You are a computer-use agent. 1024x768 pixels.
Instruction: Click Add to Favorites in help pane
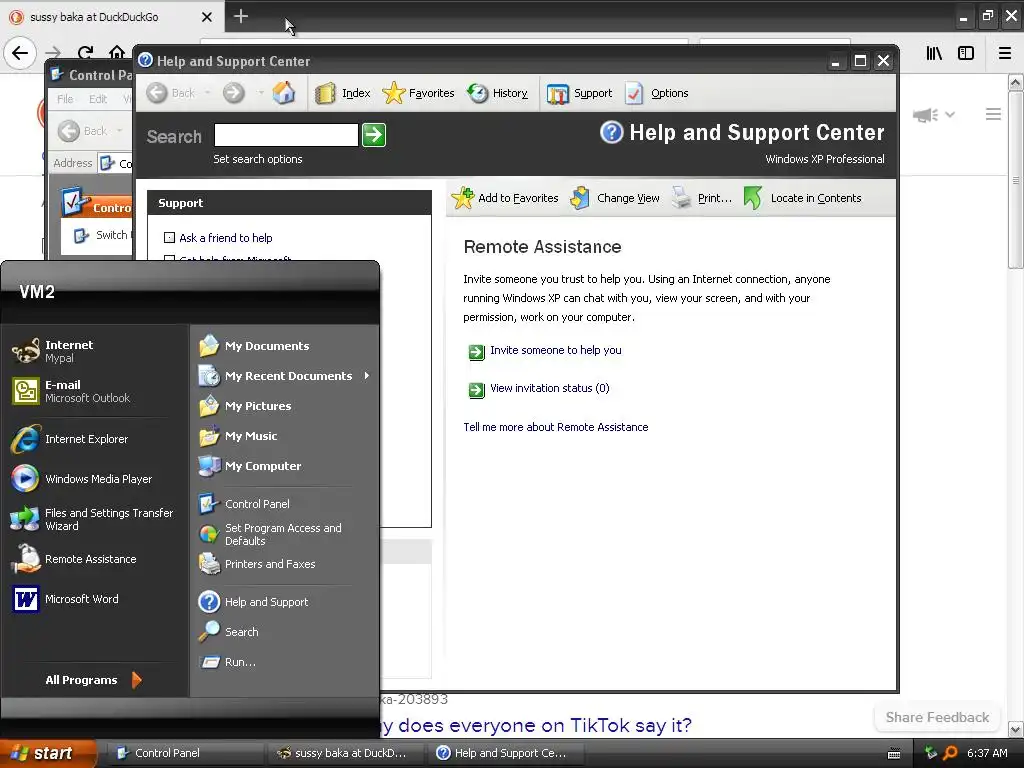point(505,198)
